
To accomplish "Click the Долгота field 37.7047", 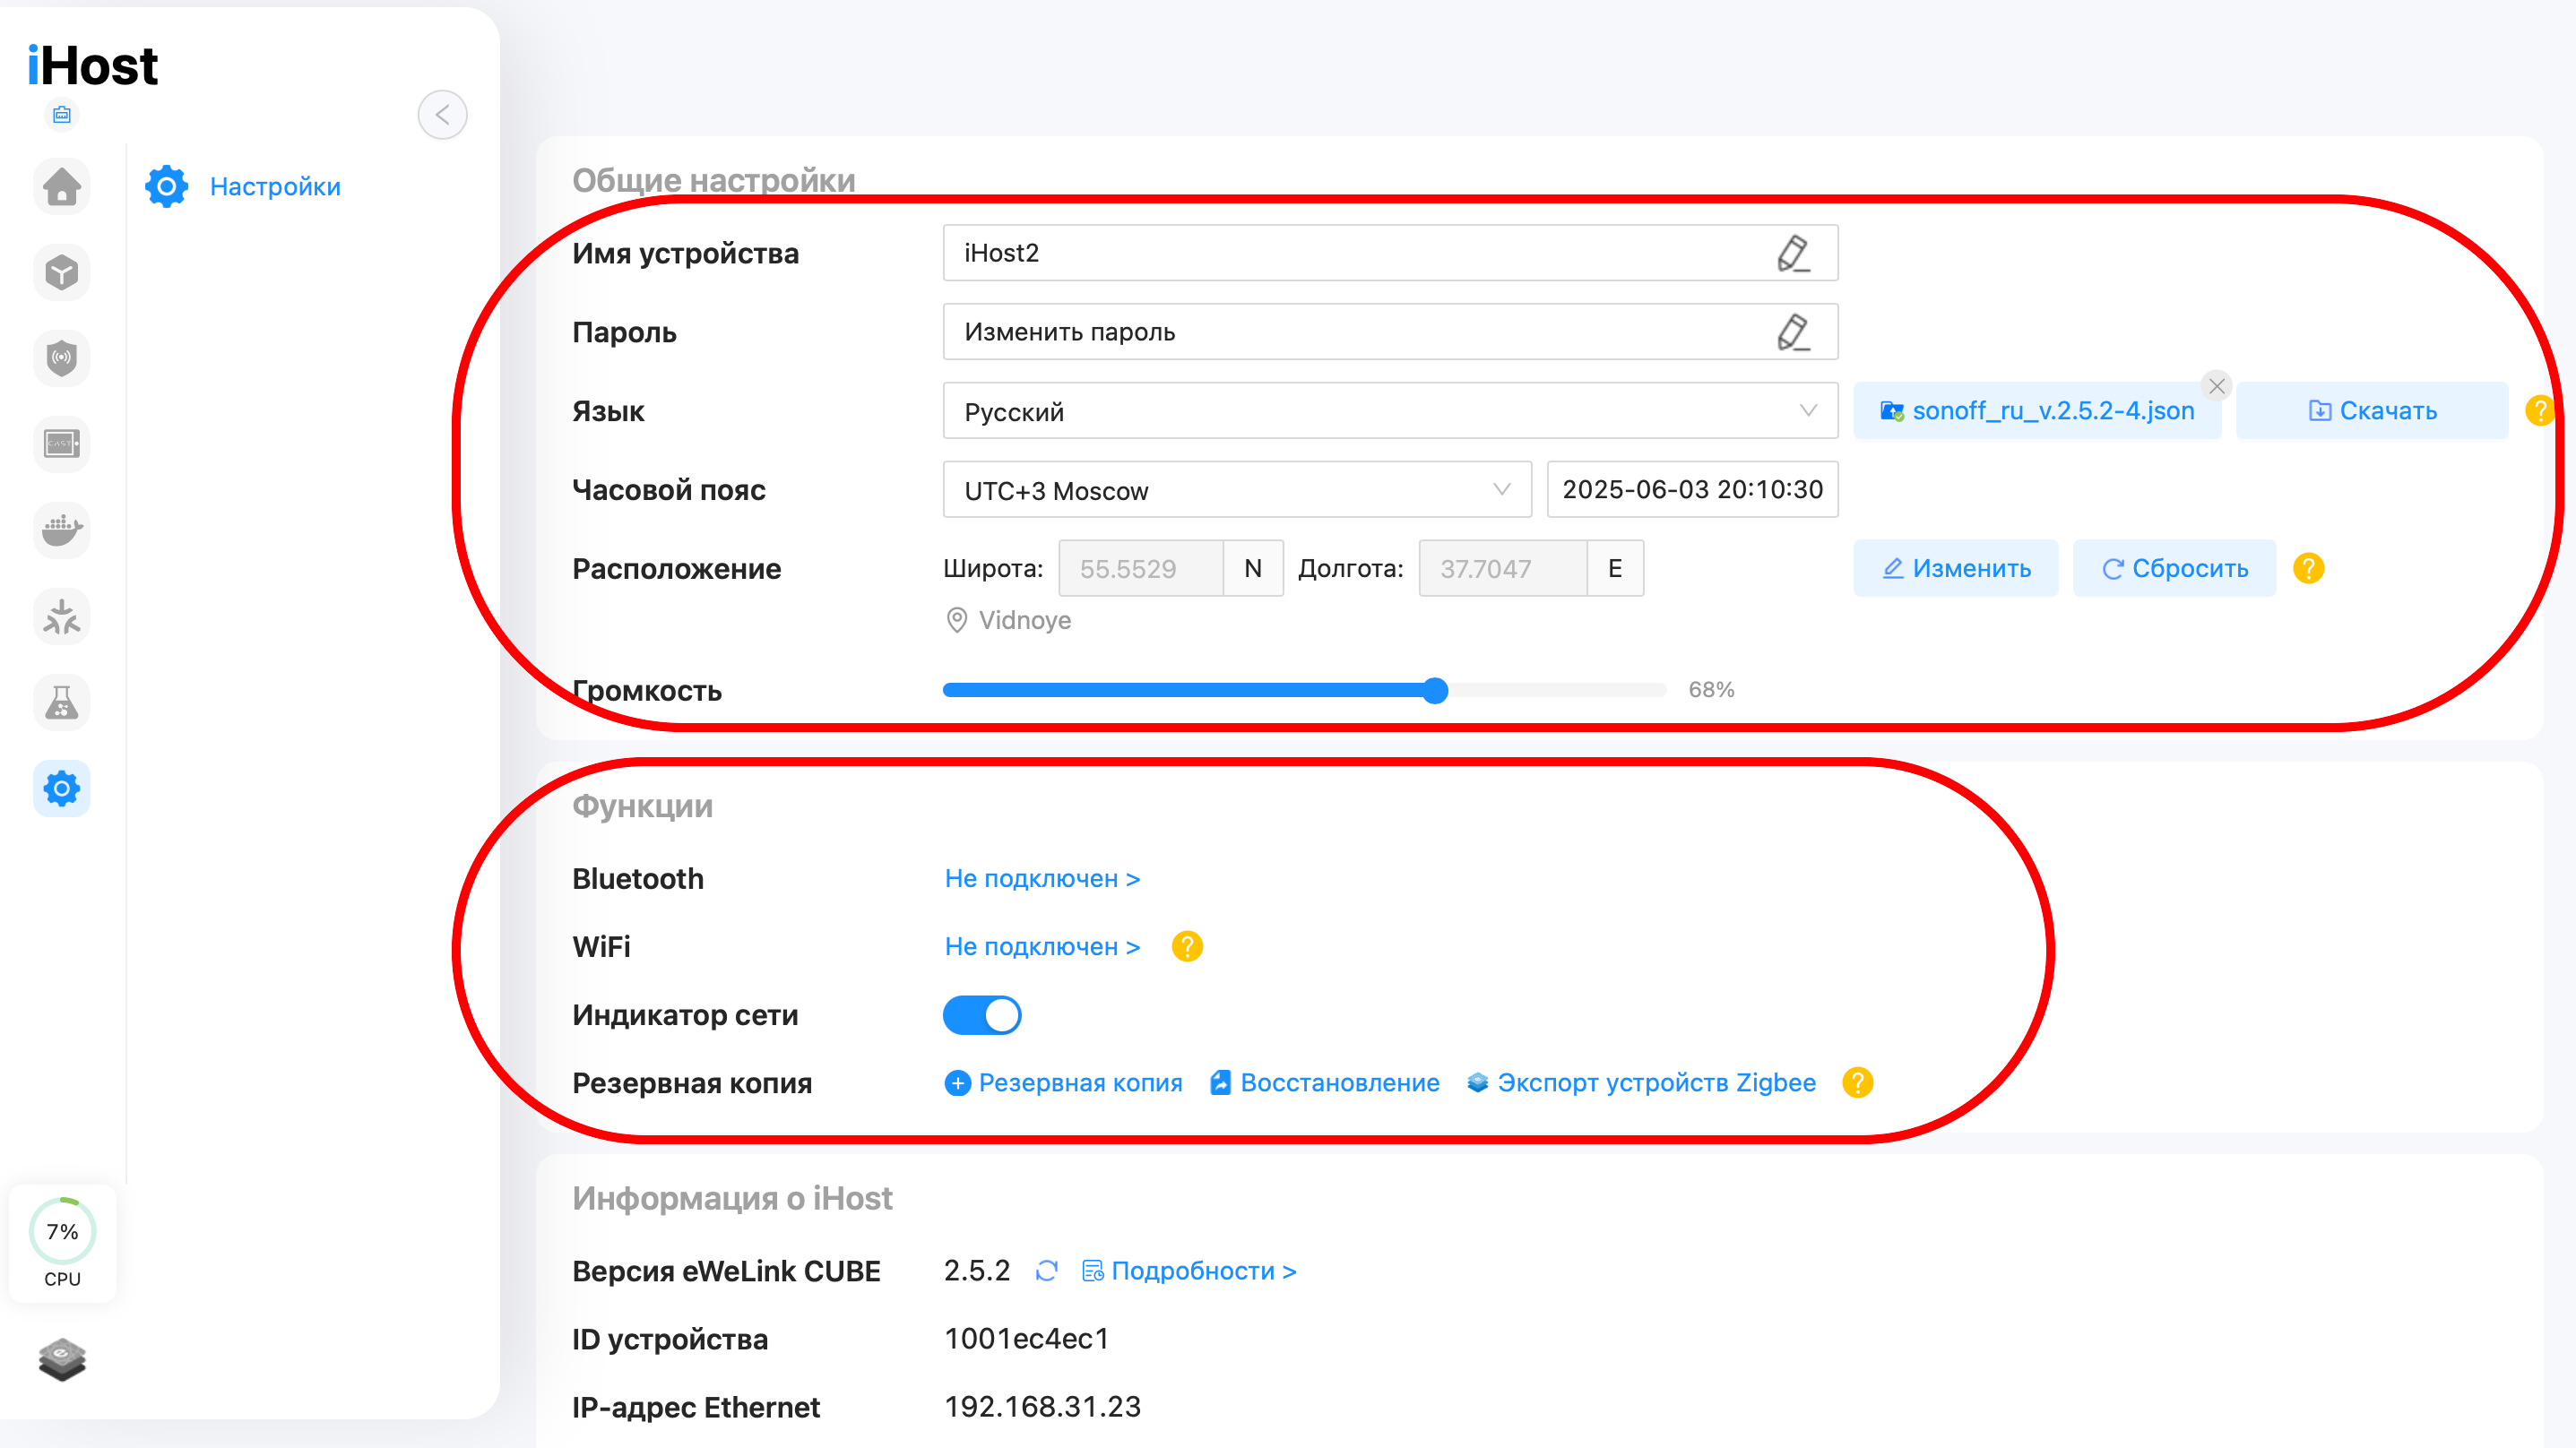I will click(1503, 568).
